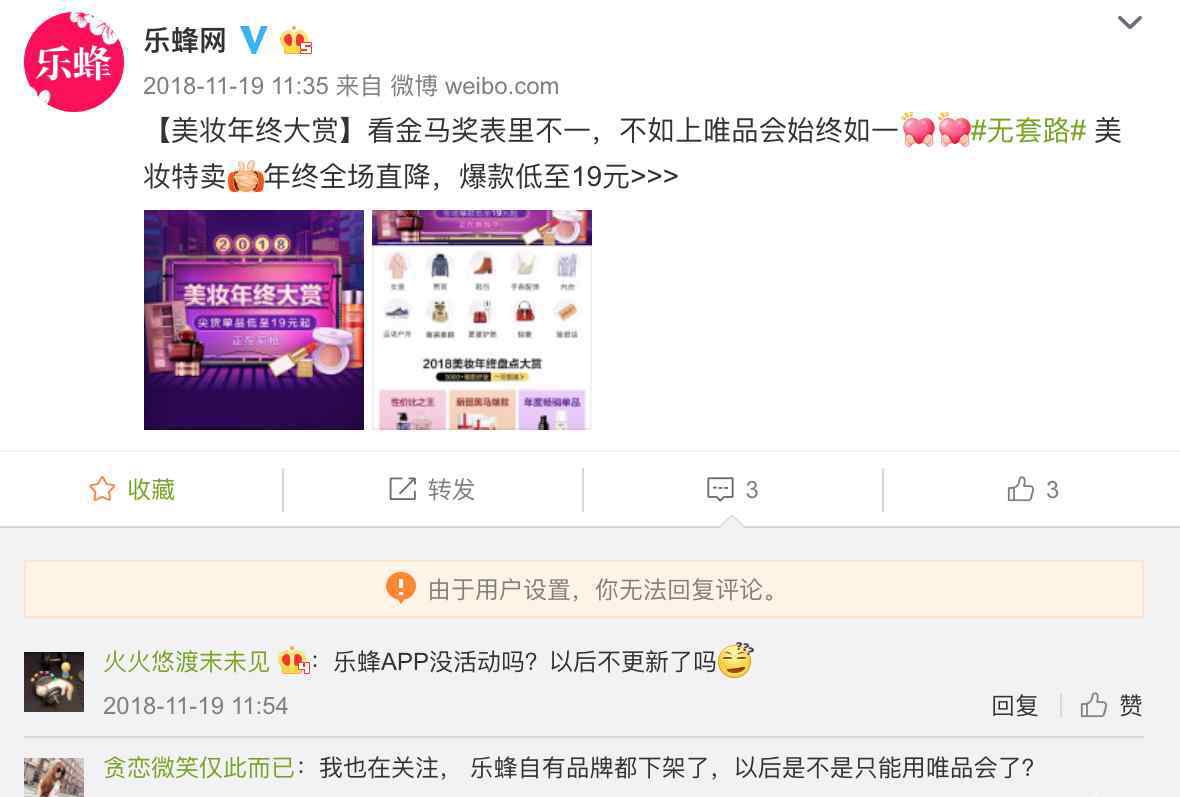The image size is (1180, 797).
Task: Favorite the post with the 收藏 star
Action: [132, 489]
